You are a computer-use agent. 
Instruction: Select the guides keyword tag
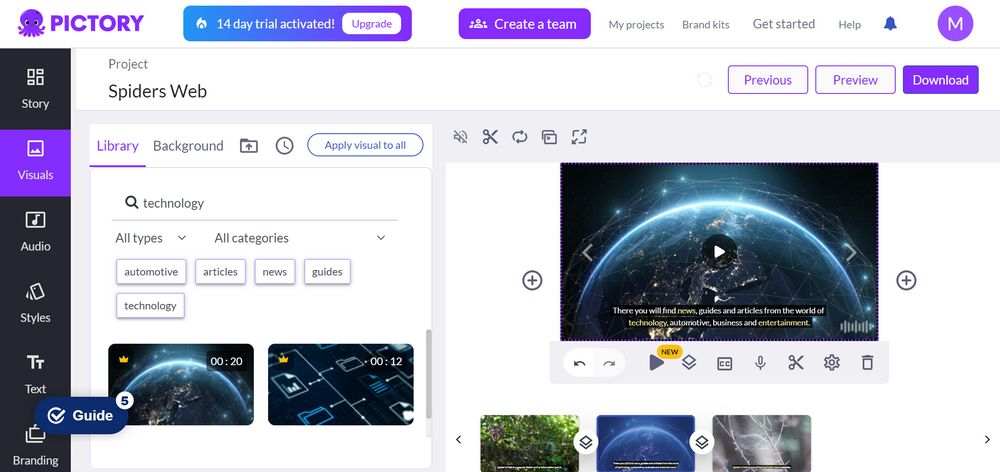pos(327,272)
